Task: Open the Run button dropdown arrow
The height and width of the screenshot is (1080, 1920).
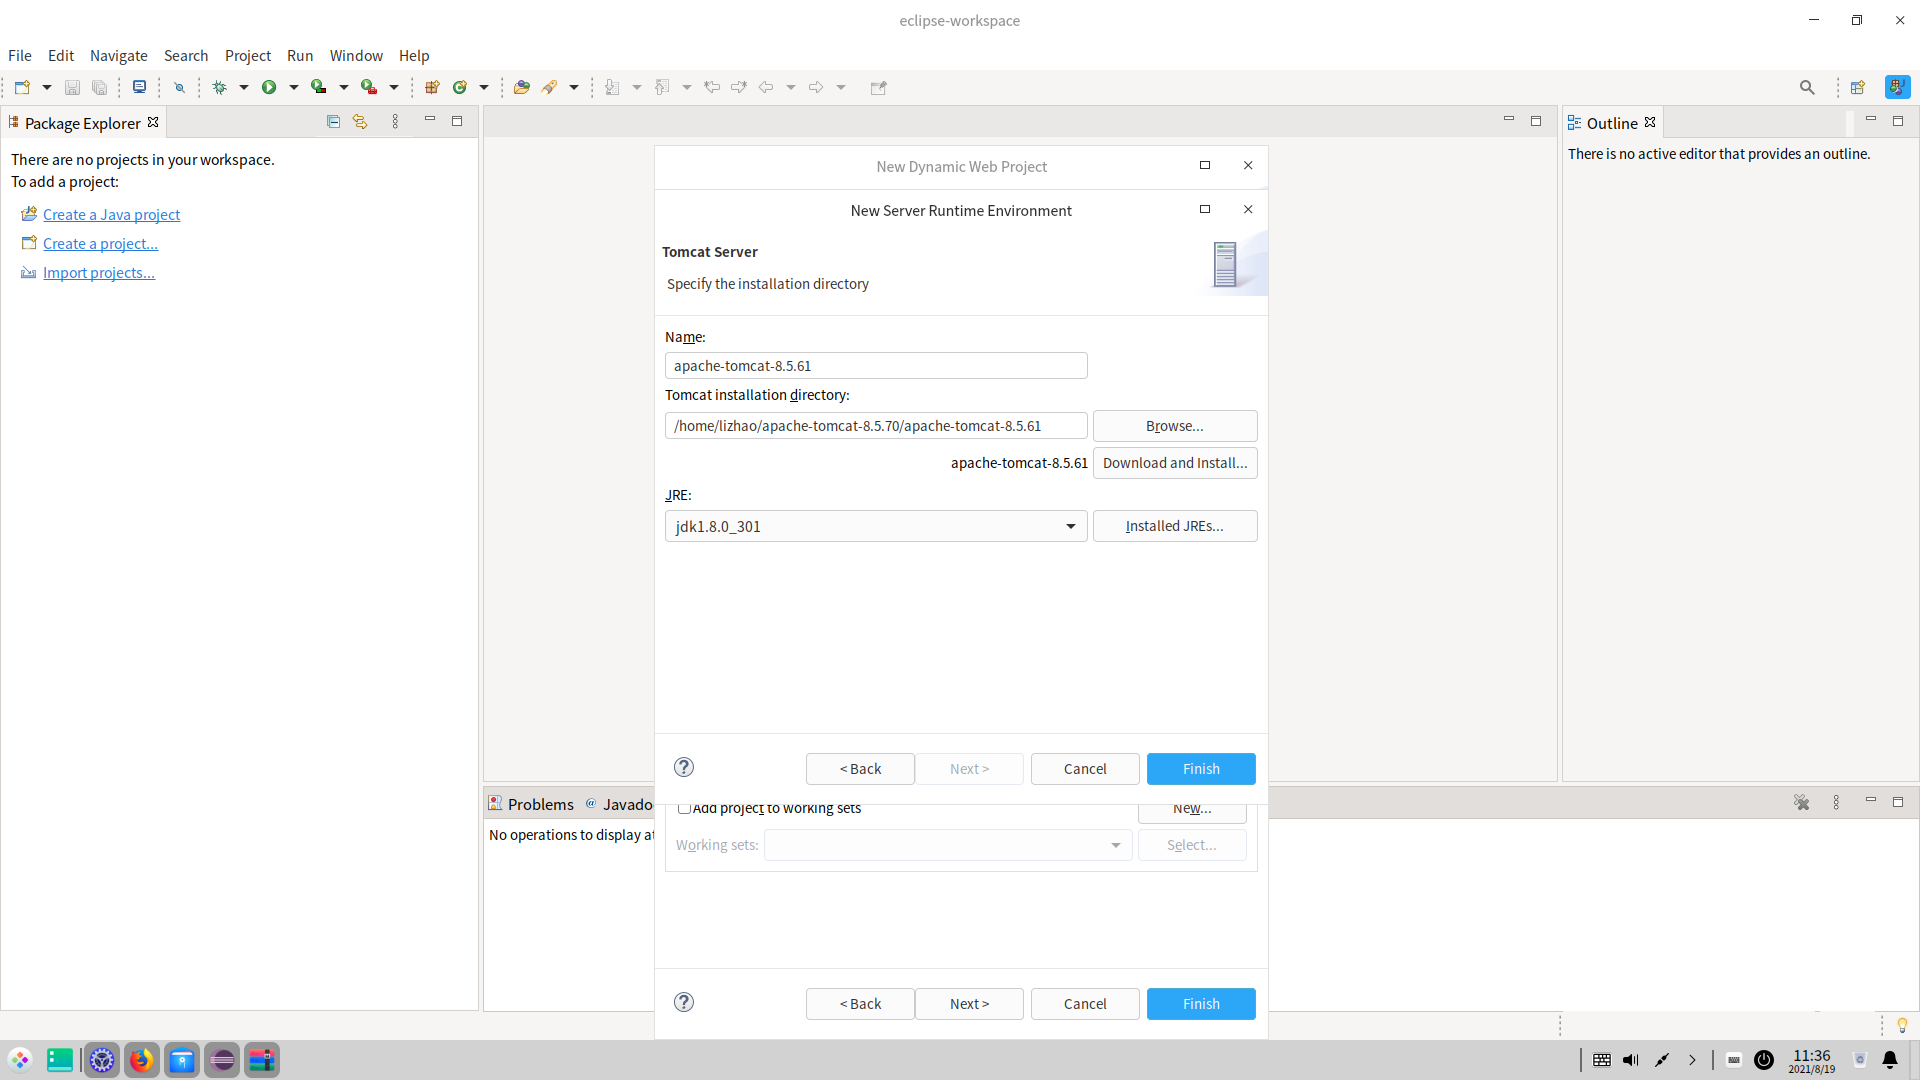Action: tap(294, 88)
